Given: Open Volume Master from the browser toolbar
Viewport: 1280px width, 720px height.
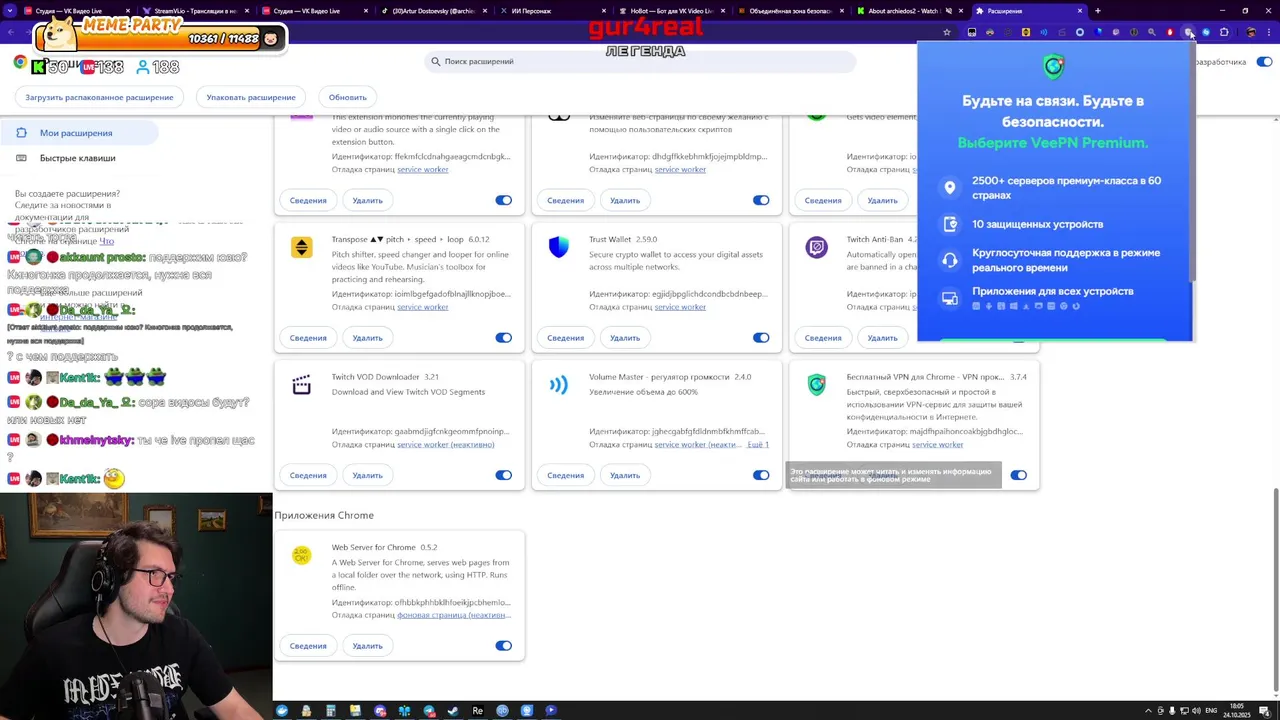Looking at the screenshot, I should pos(1044,32).
